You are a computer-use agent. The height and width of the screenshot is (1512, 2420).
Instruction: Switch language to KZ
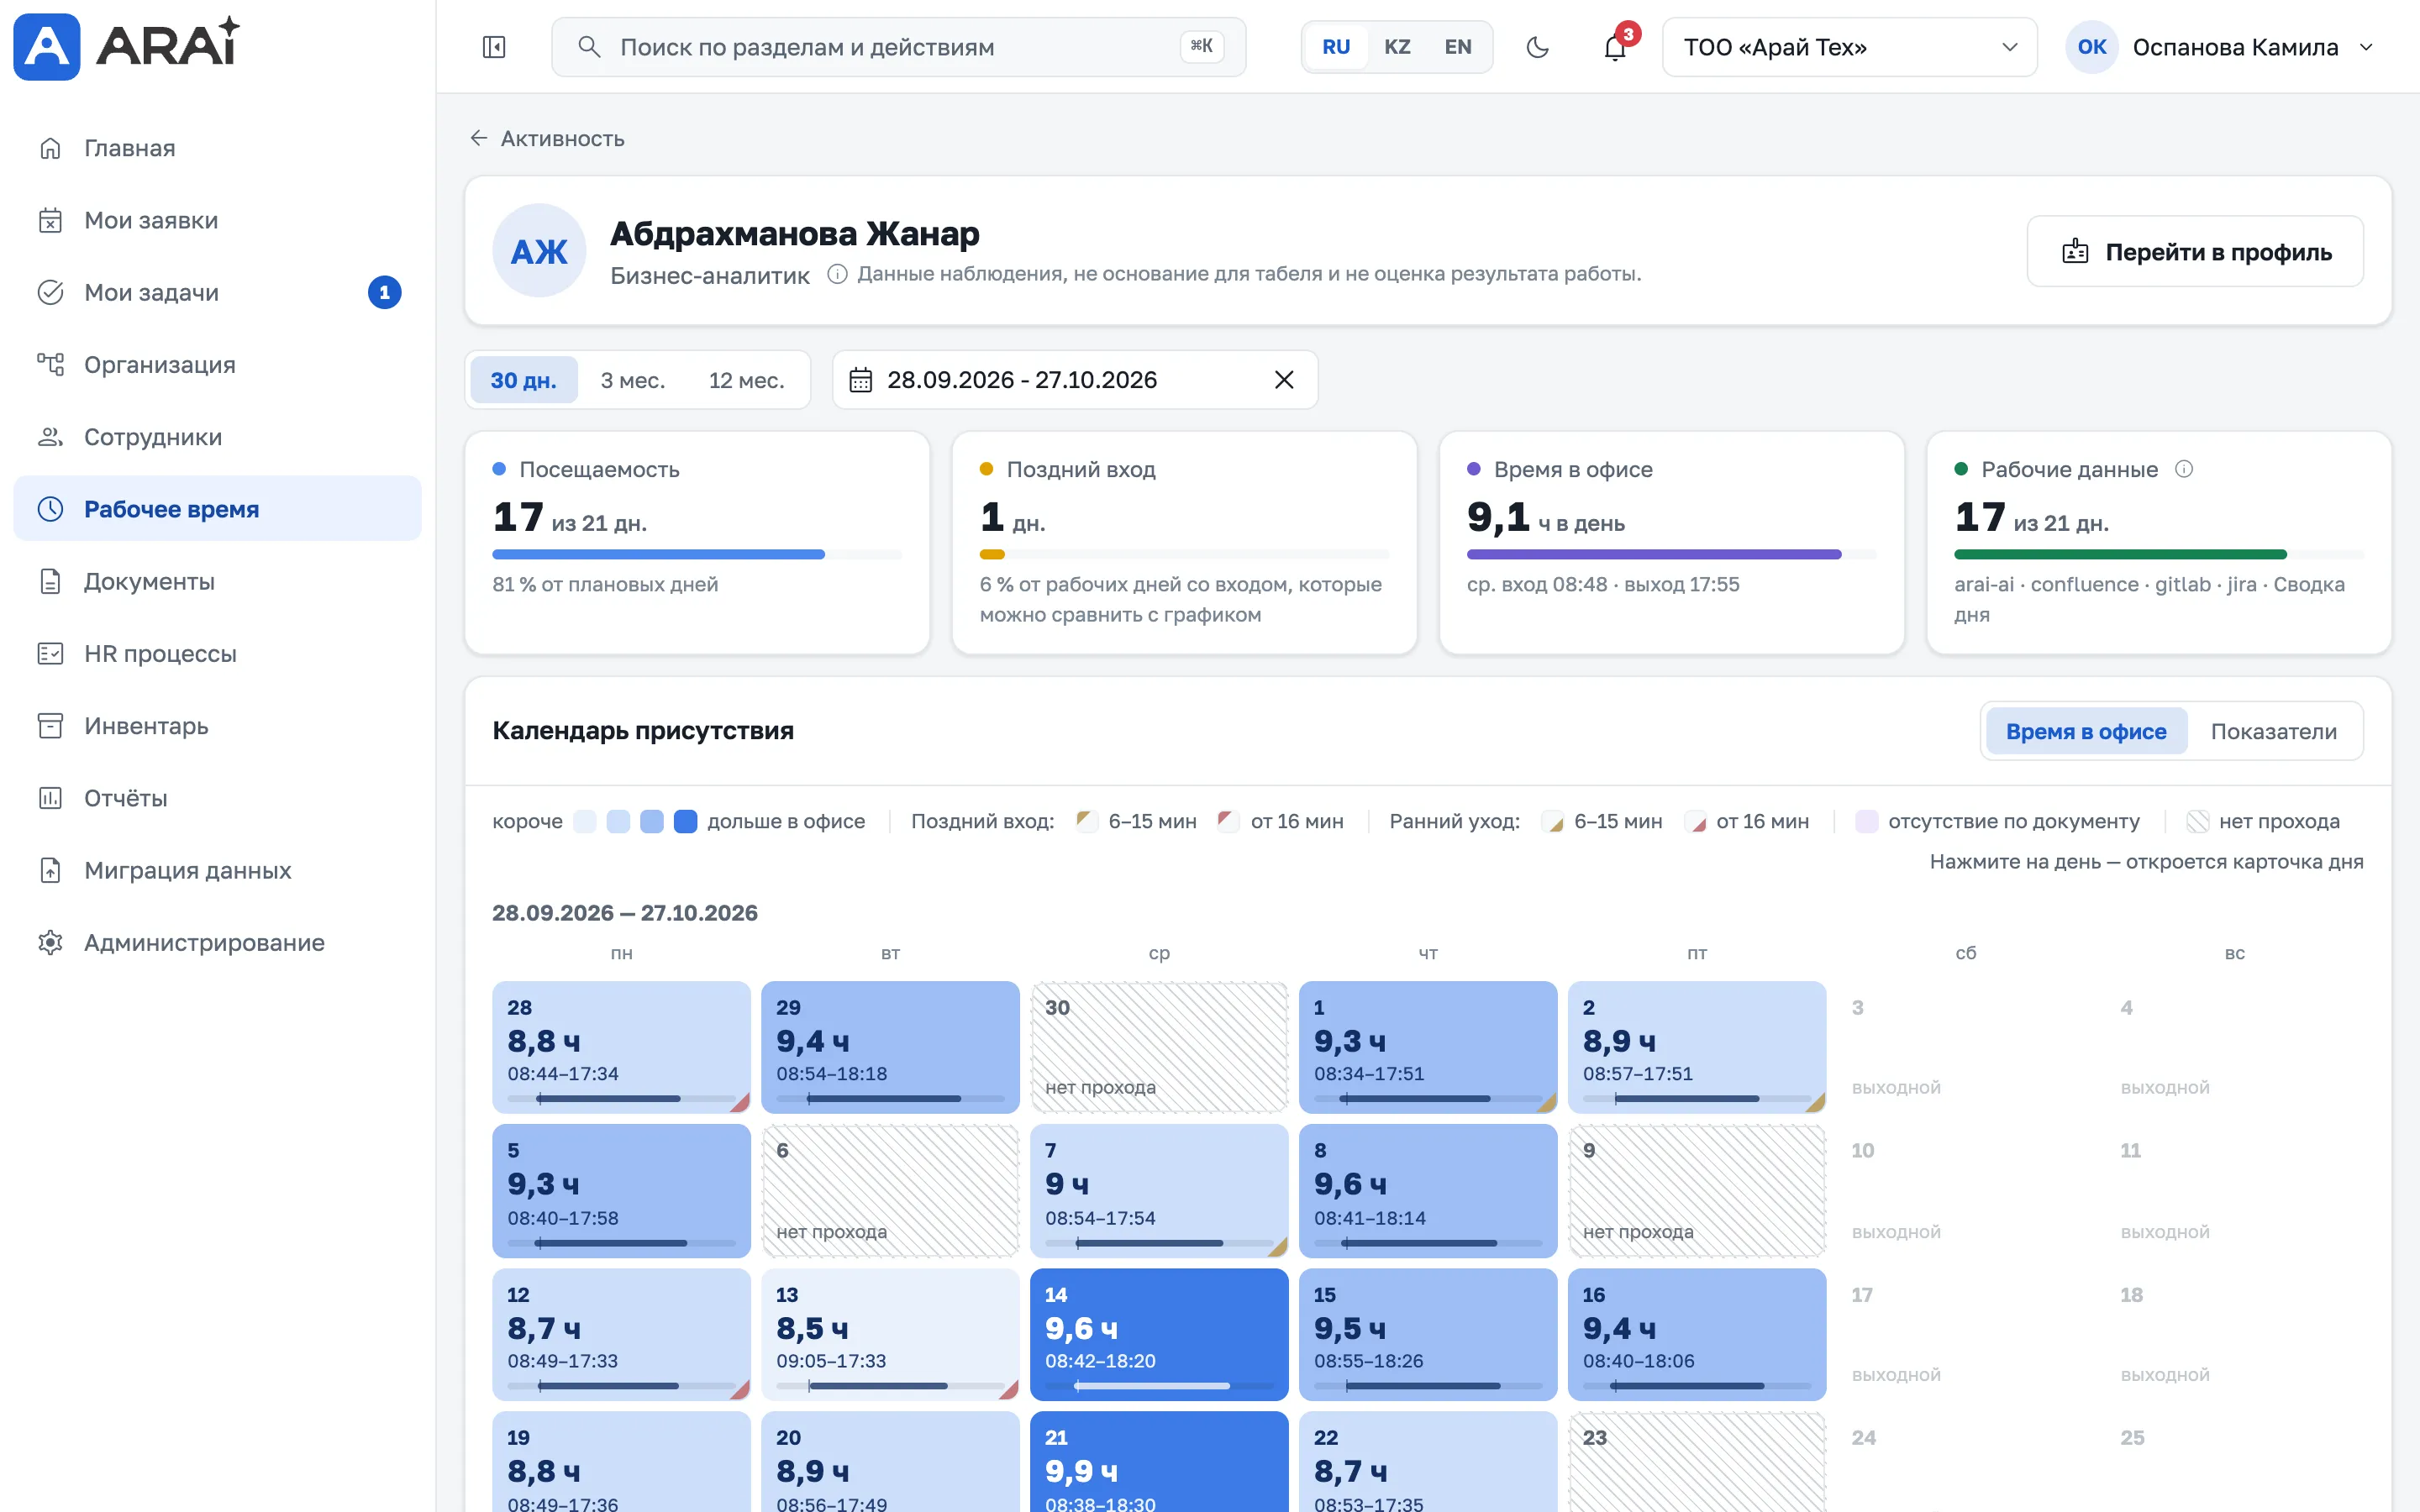1397,47
